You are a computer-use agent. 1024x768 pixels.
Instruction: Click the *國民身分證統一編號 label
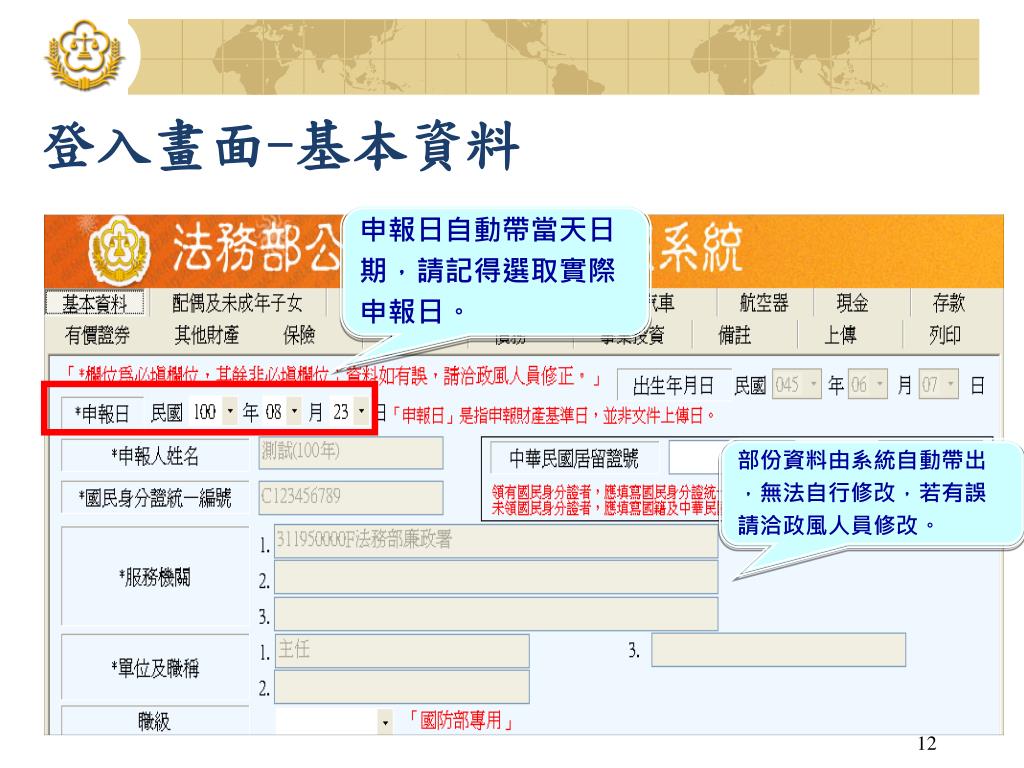tap(155, 498)
